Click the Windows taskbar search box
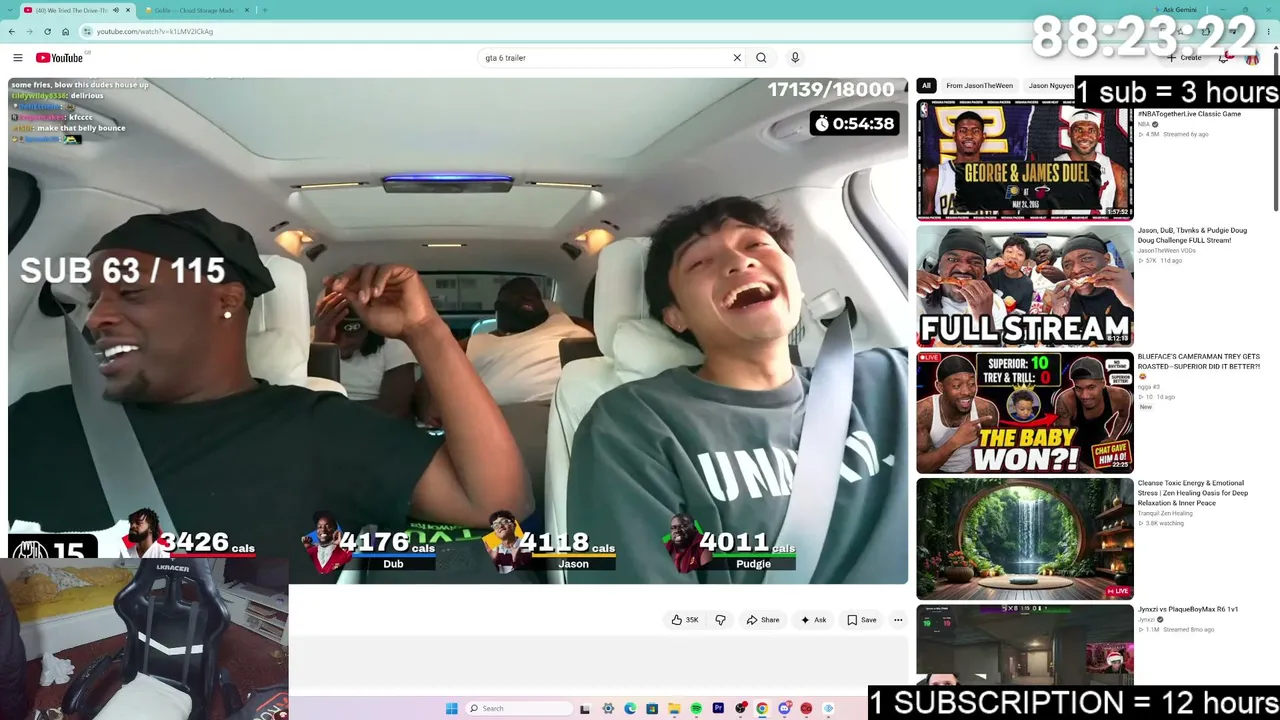The image size is (1280, 720). [x=520, y=708]
